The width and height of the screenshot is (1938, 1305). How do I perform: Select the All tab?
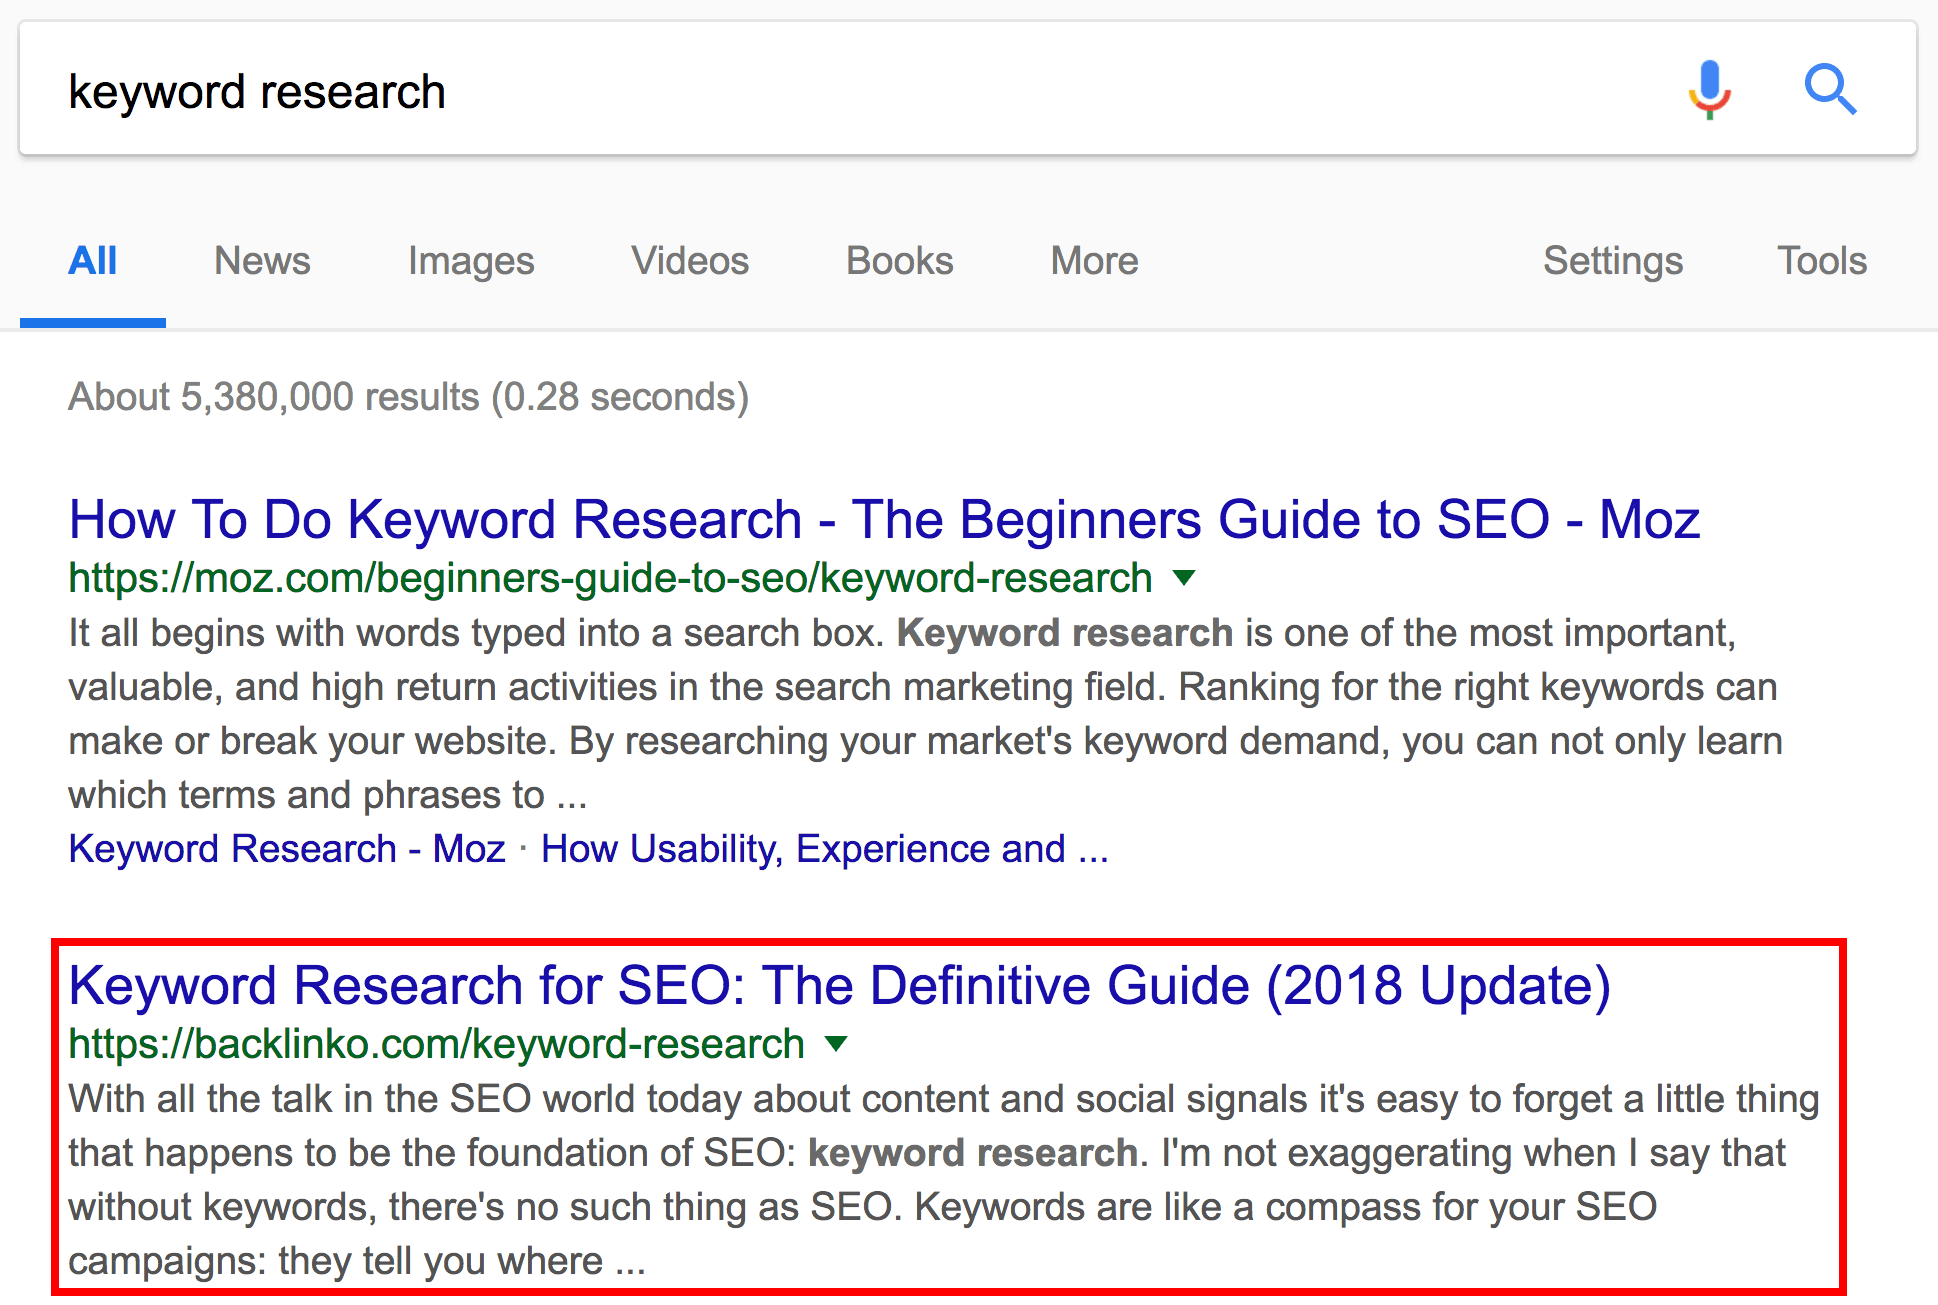[93, 261]
